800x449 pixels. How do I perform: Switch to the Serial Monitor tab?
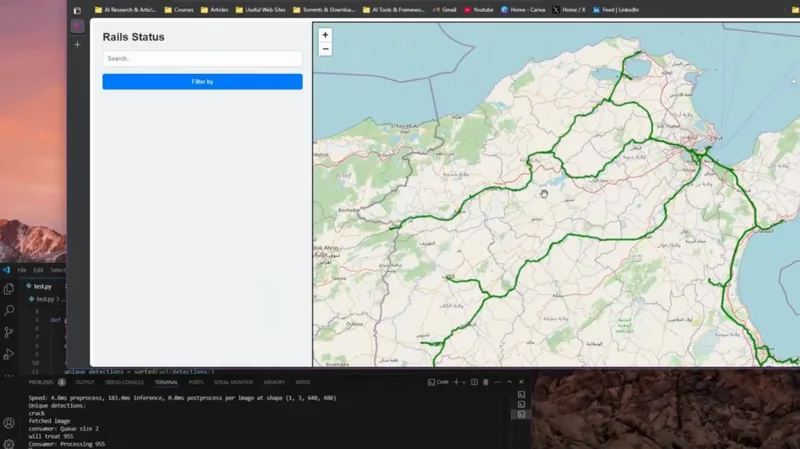pos(233,382)
